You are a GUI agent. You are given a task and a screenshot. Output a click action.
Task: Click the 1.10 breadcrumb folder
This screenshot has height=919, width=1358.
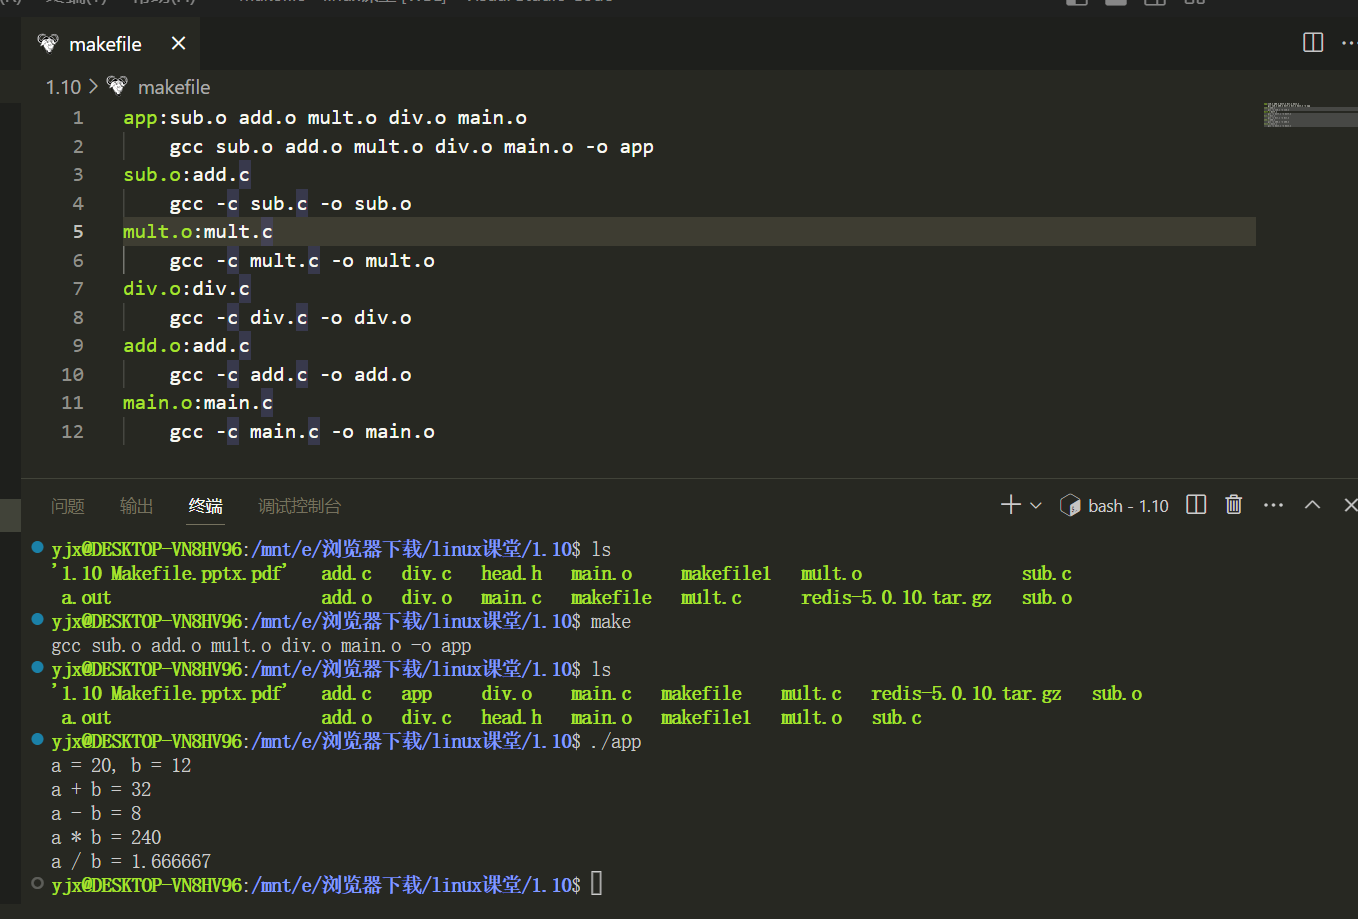[x=63, y=87]
